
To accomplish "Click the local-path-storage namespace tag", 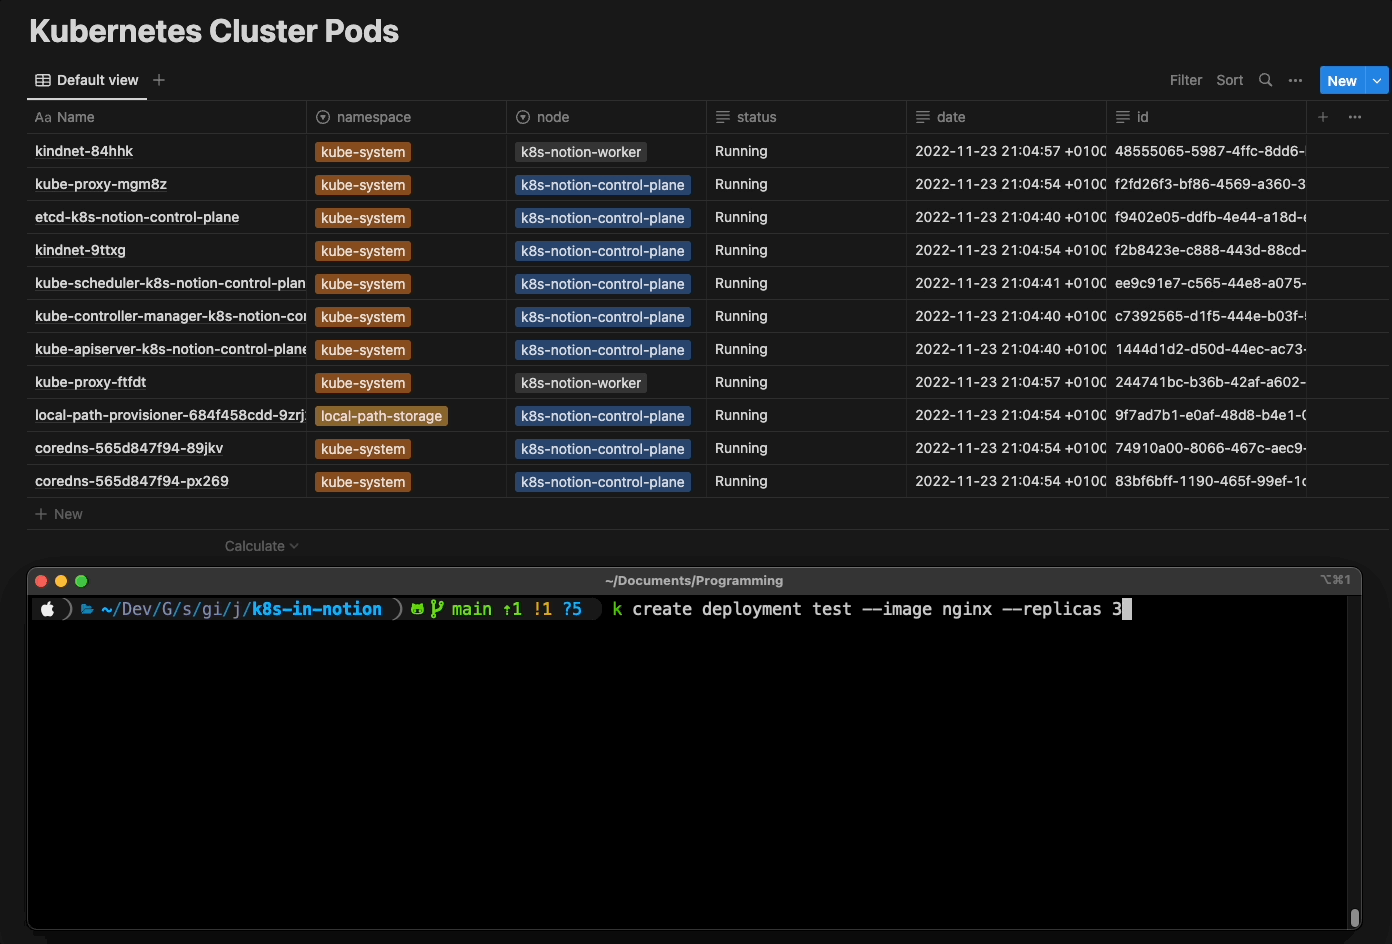I will (381, 416).
